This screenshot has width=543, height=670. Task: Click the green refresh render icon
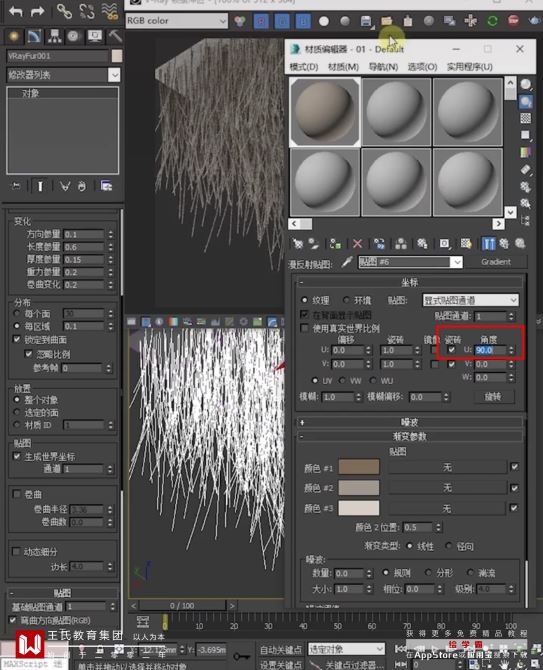(x=492, y=21)
